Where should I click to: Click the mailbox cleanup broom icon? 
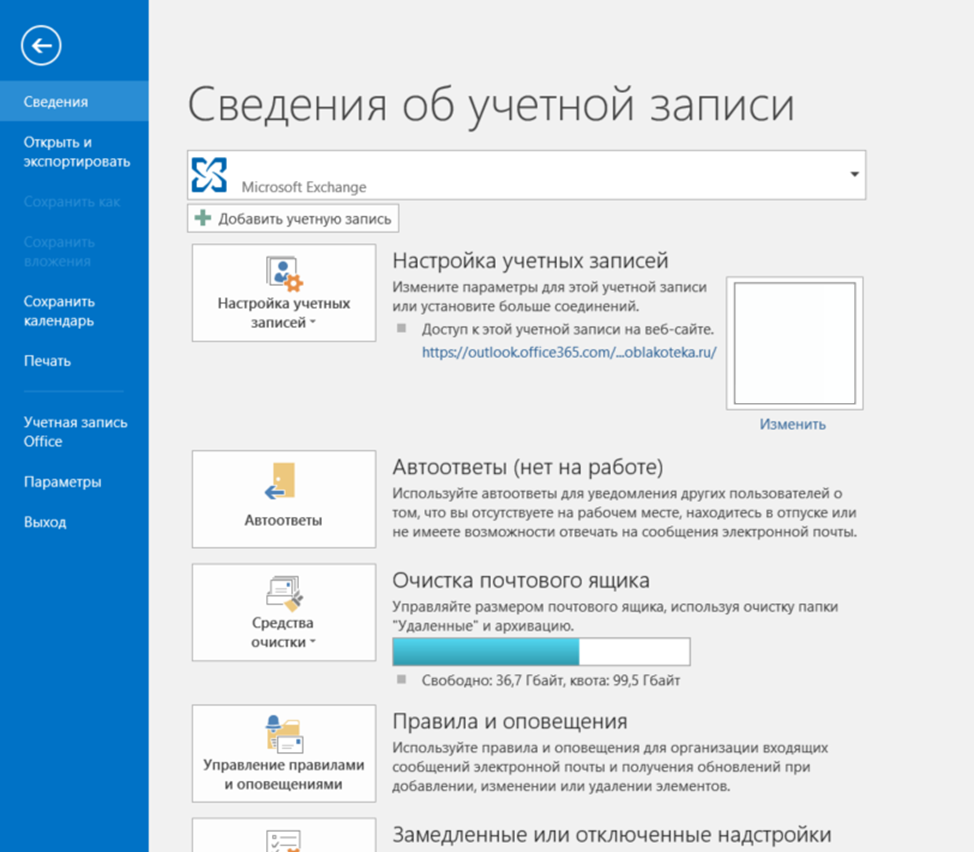coord(284,594)
